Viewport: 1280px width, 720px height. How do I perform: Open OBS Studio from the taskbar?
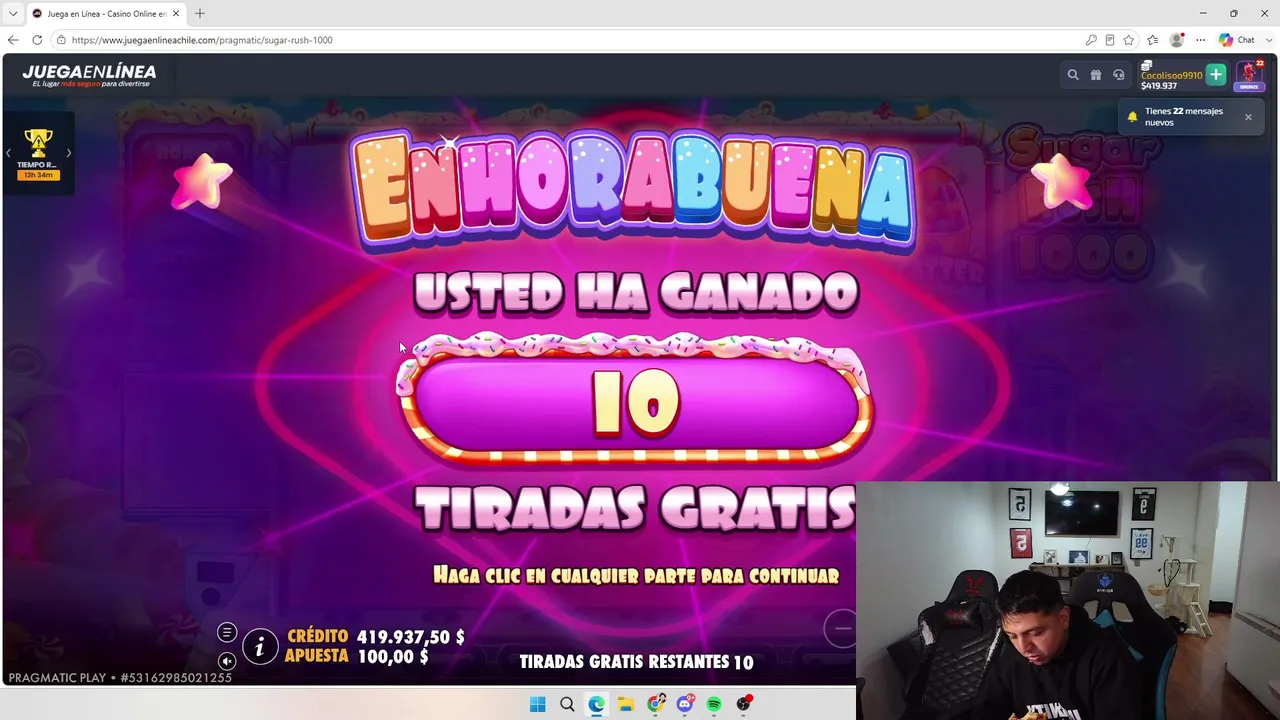click(x=743, y=704)
